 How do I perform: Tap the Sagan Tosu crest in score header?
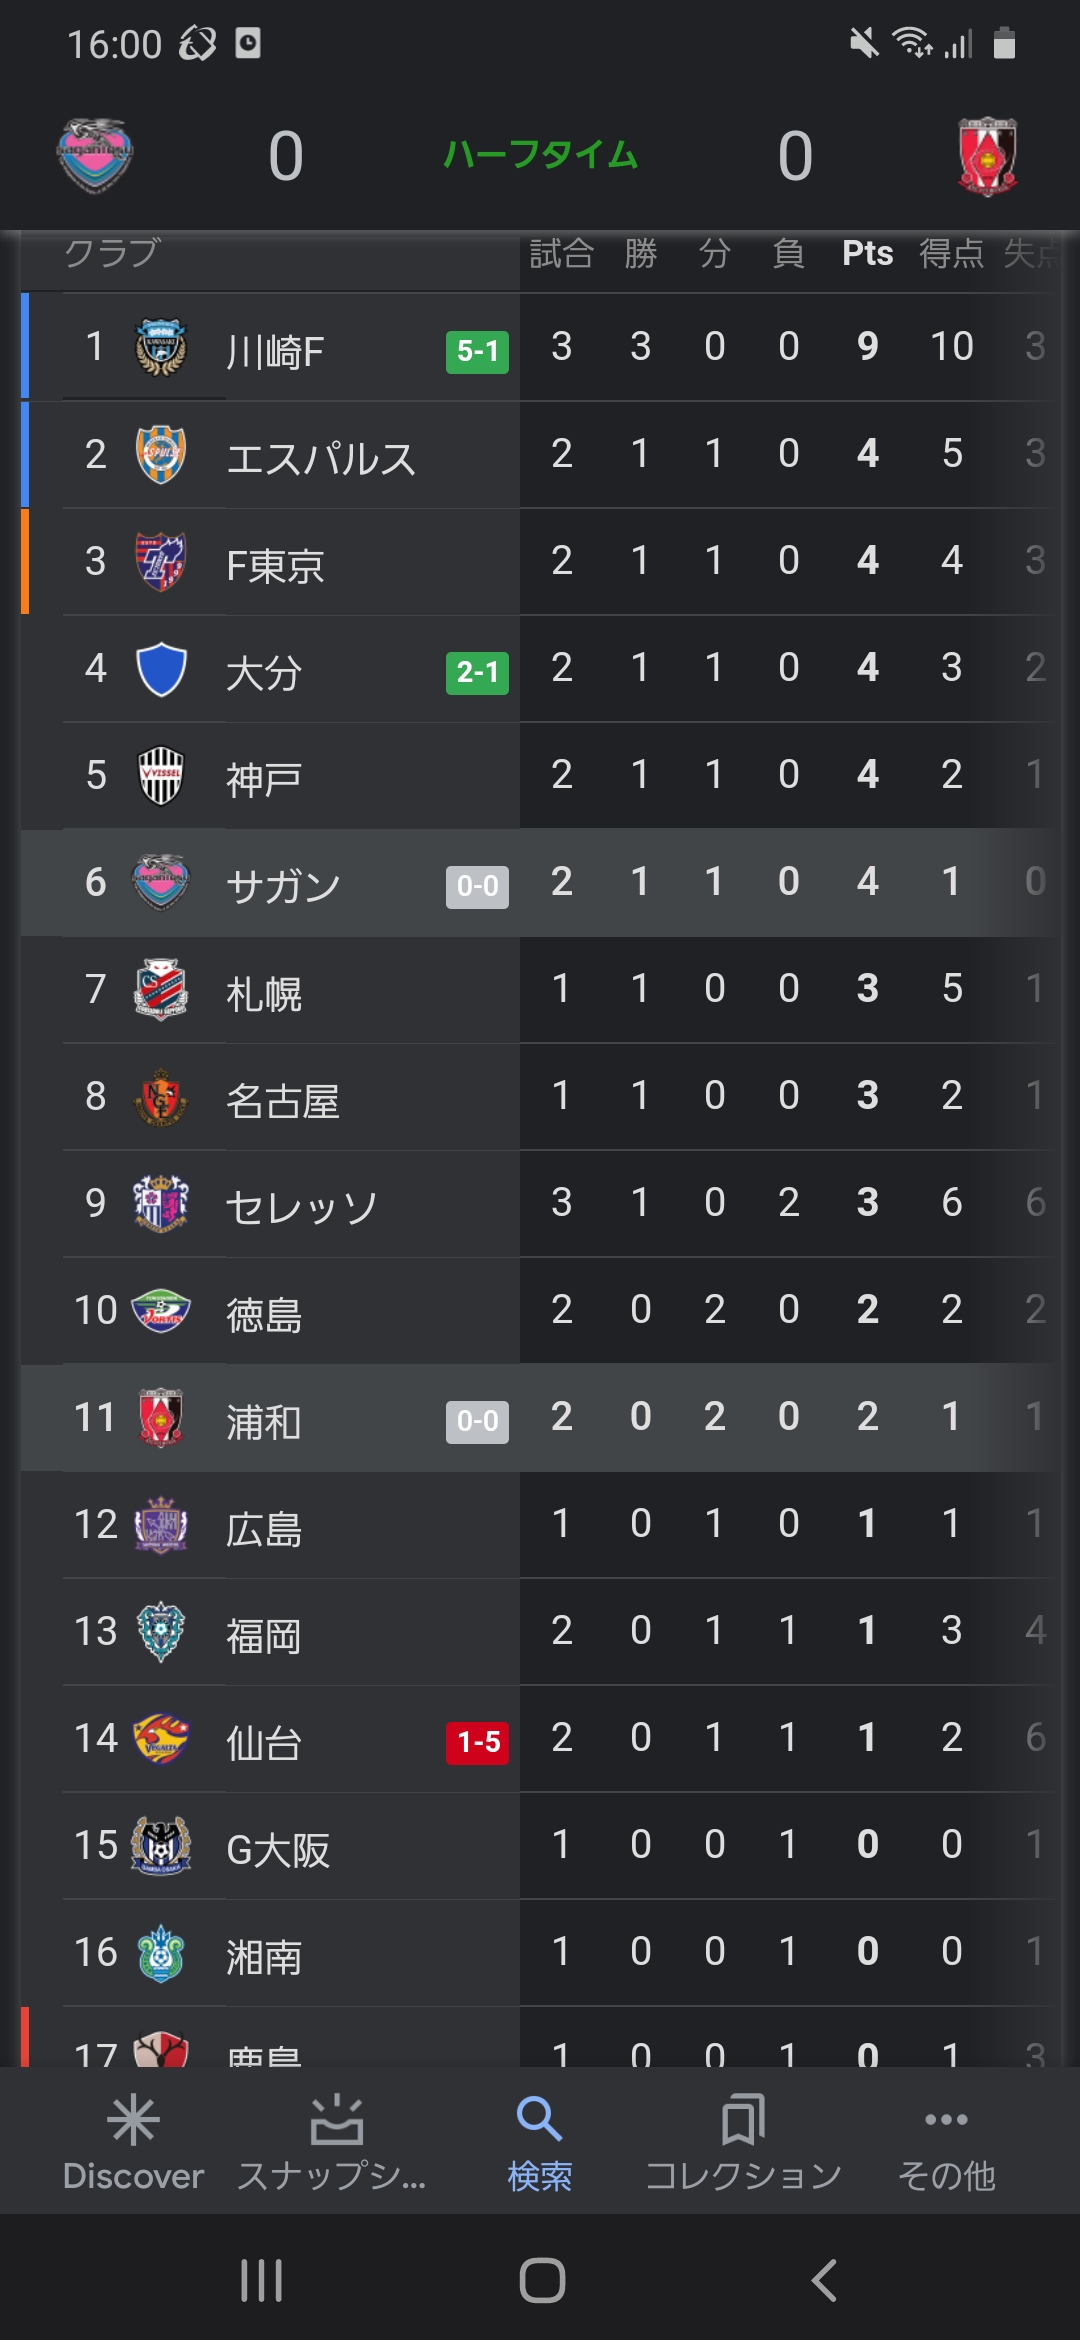coord(95,155)
